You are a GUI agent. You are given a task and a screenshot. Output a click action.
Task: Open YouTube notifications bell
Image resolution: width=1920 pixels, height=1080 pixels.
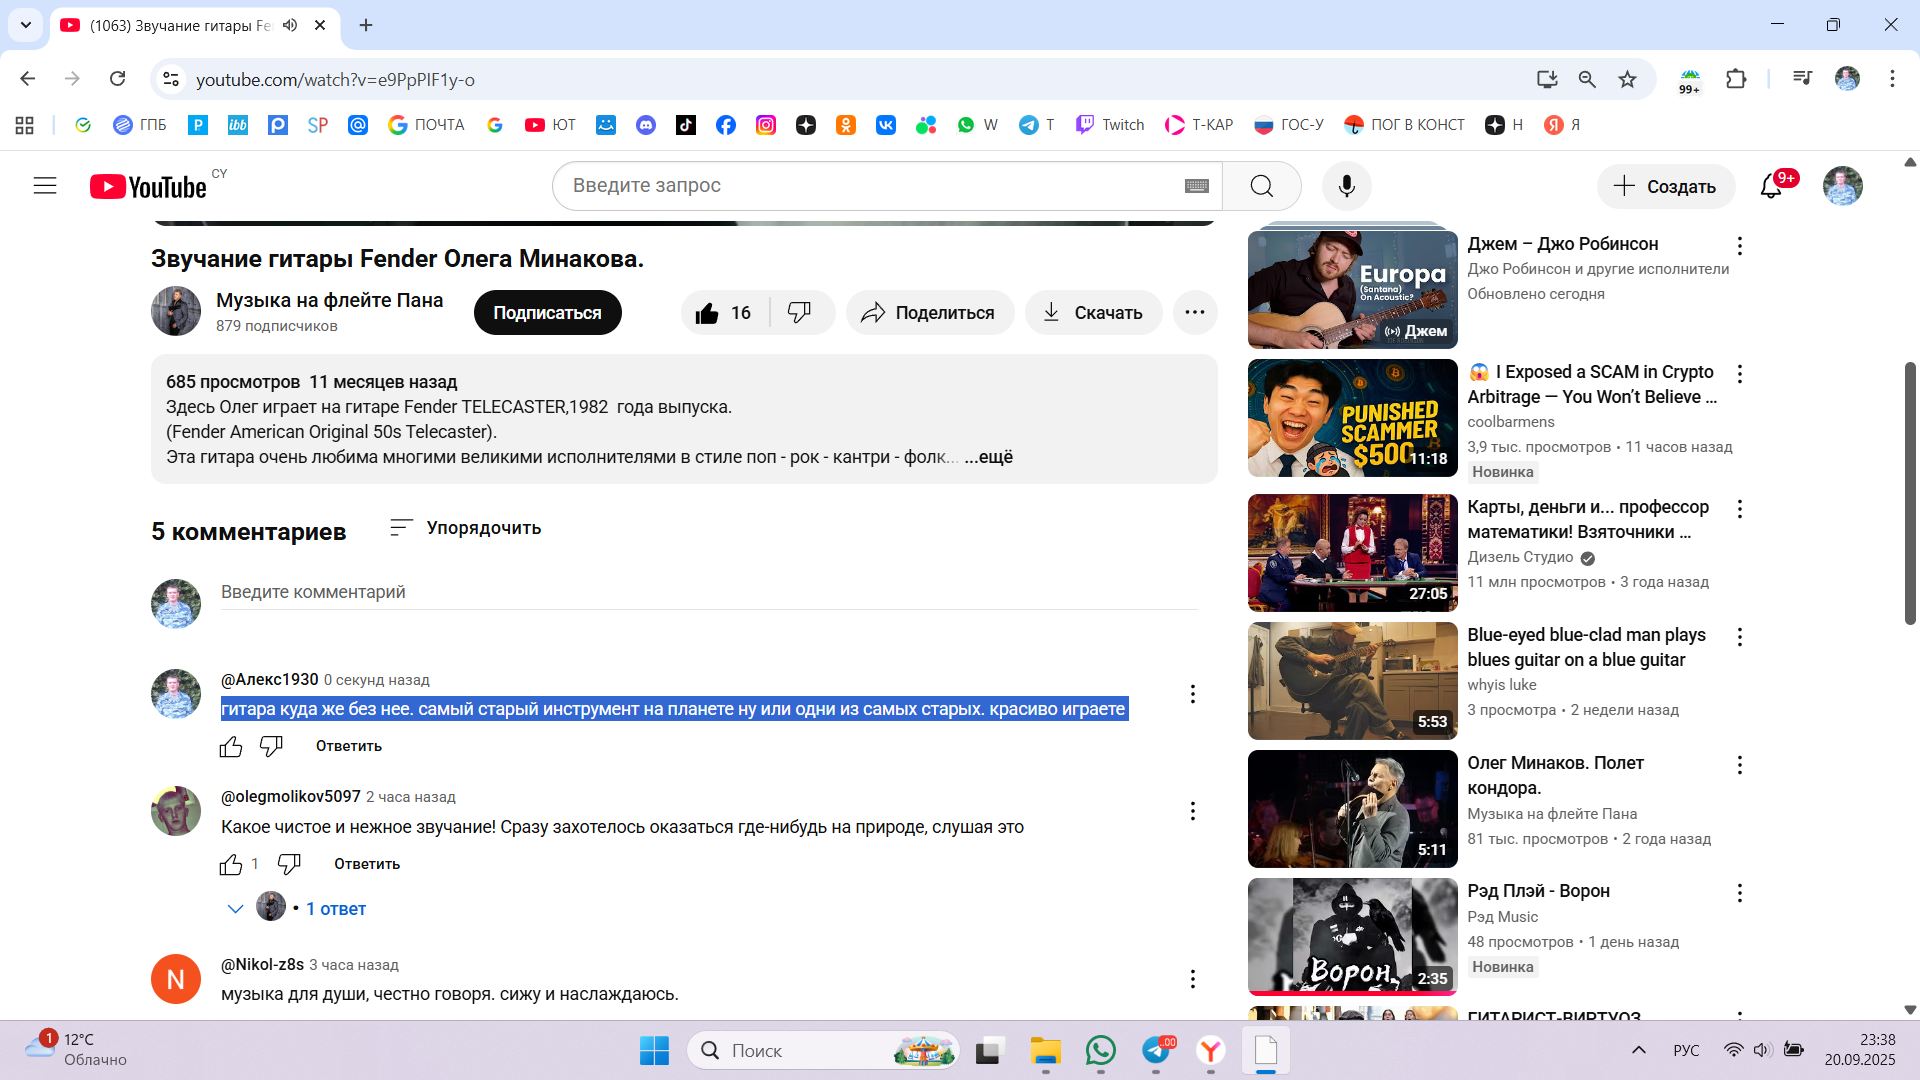1771,186
